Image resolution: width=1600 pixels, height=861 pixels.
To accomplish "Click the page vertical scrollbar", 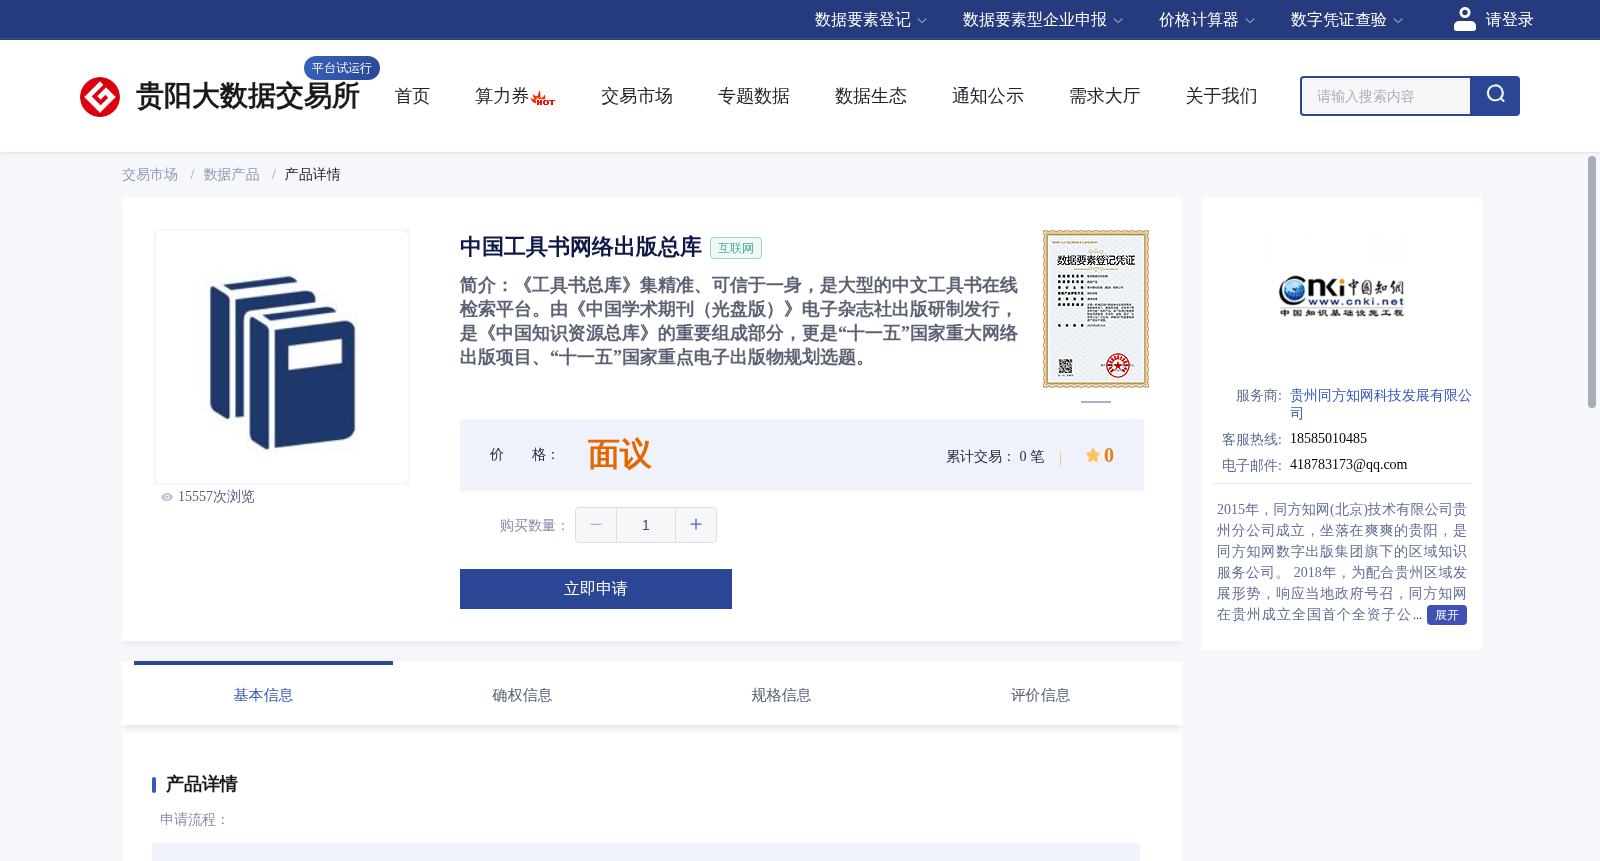I will (1592, 282).
